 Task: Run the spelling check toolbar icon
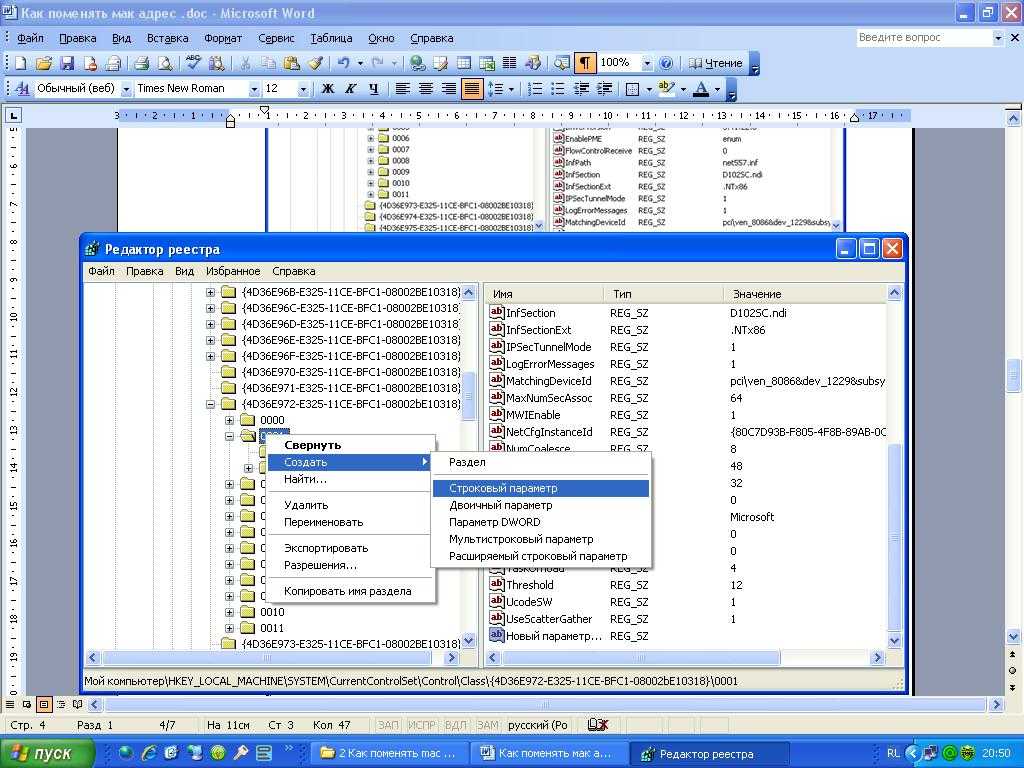[x=193, y=63]
